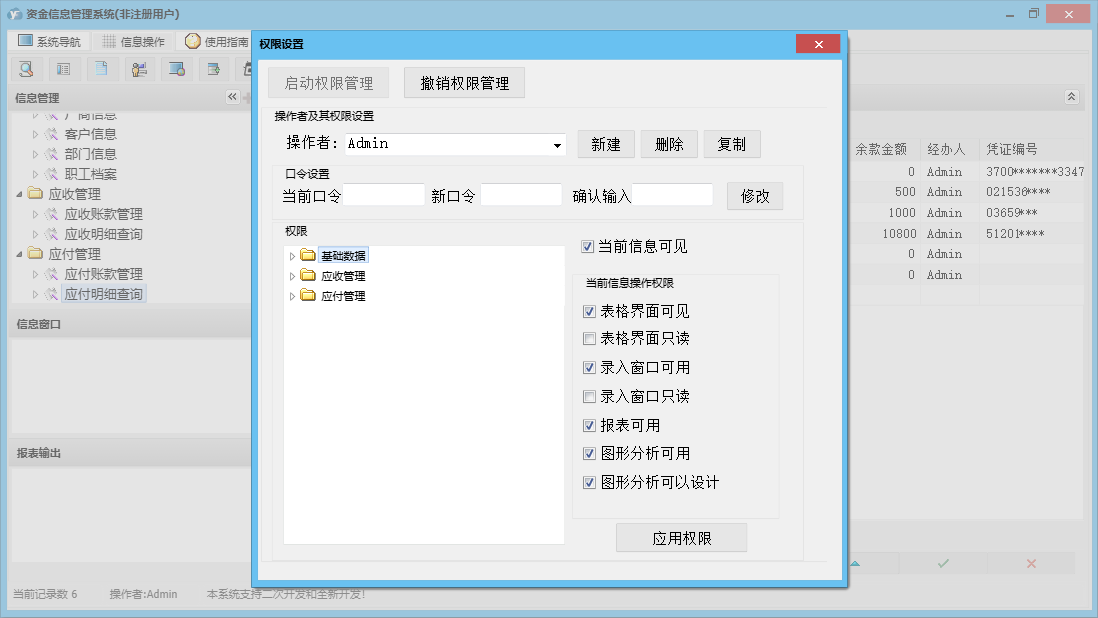Expand 基础数据 node in permissions tree
The height and width of the screenshot is (618, 1098).
292,256
